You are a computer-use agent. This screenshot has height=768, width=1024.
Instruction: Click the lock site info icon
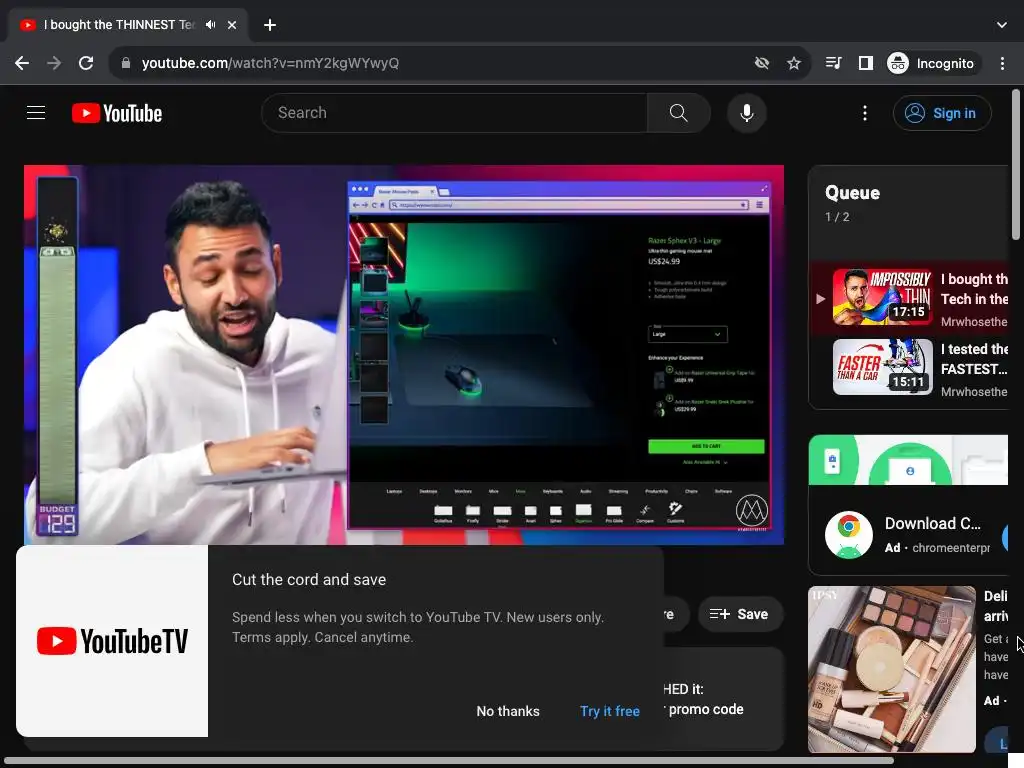pyautogui.click(x=126, y=63)
